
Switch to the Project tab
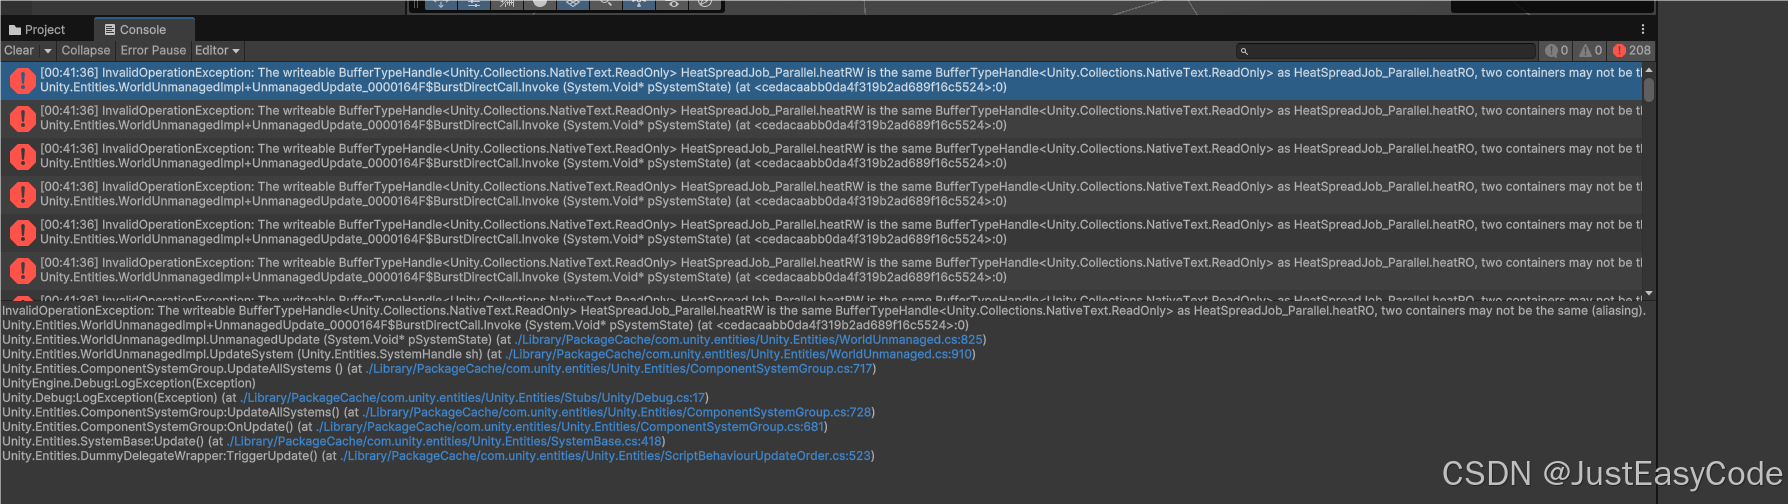pos(37,30)
